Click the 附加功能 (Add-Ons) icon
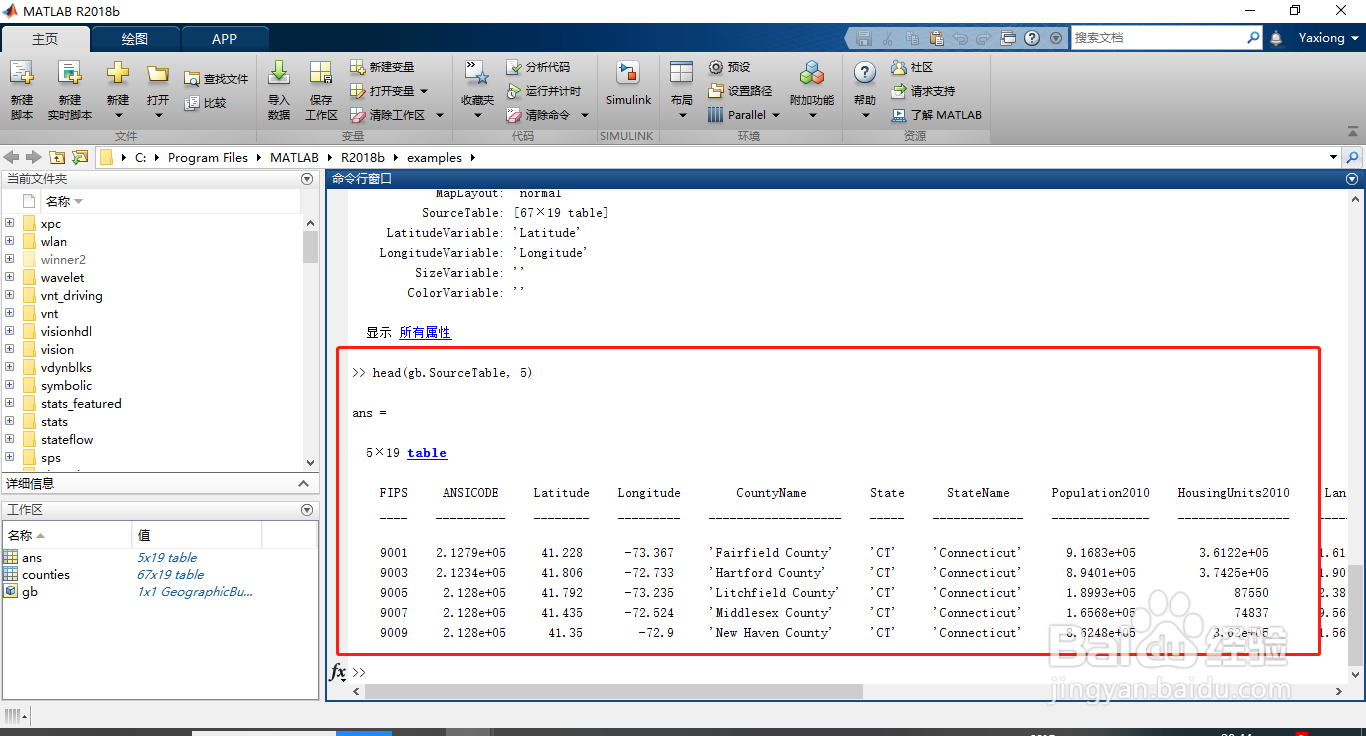This screenshot has height=736, width=1366. [811, 73]
